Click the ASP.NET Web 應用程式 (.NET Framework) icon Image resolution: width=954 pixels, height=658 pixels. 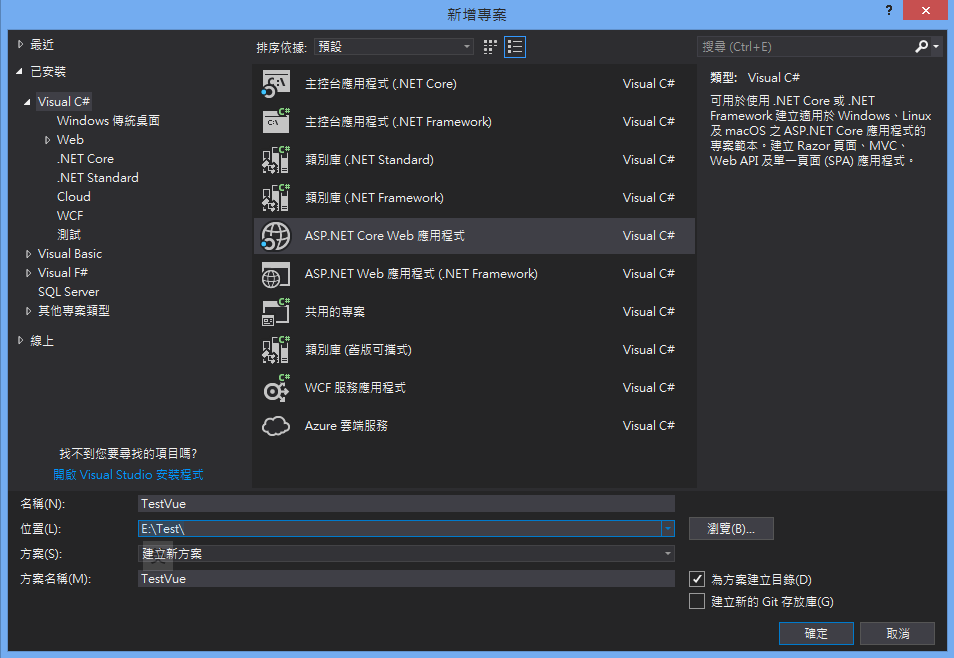(276, 274)
